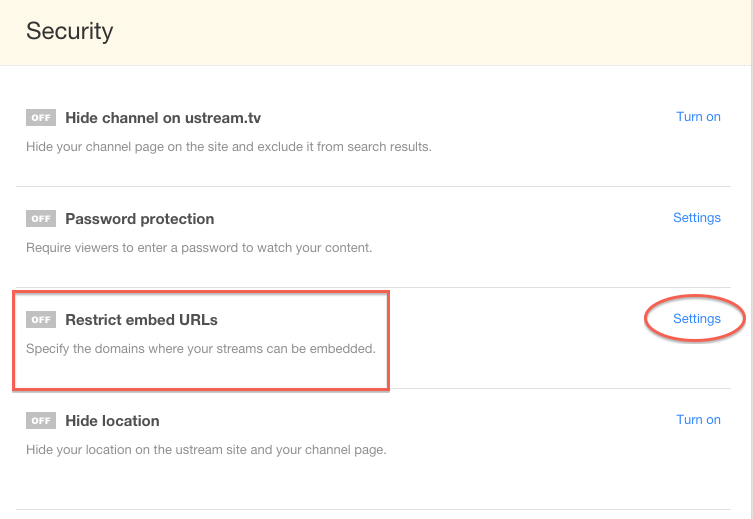The height and width of the screenshot is (519, 753).
Task: Open Settings for Password protection
Action: click(x=697, y=218)
